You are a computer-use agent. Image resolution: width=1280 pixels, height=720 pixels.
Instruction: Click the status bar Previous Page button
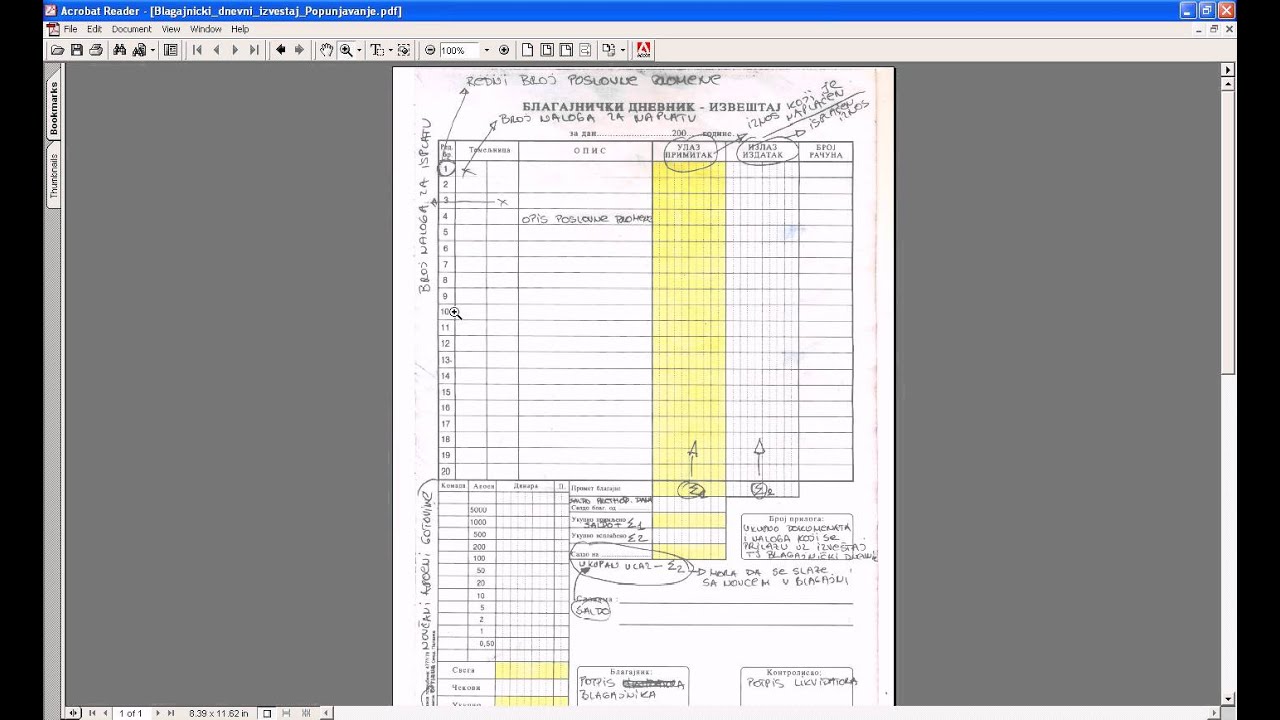point(105,713)
